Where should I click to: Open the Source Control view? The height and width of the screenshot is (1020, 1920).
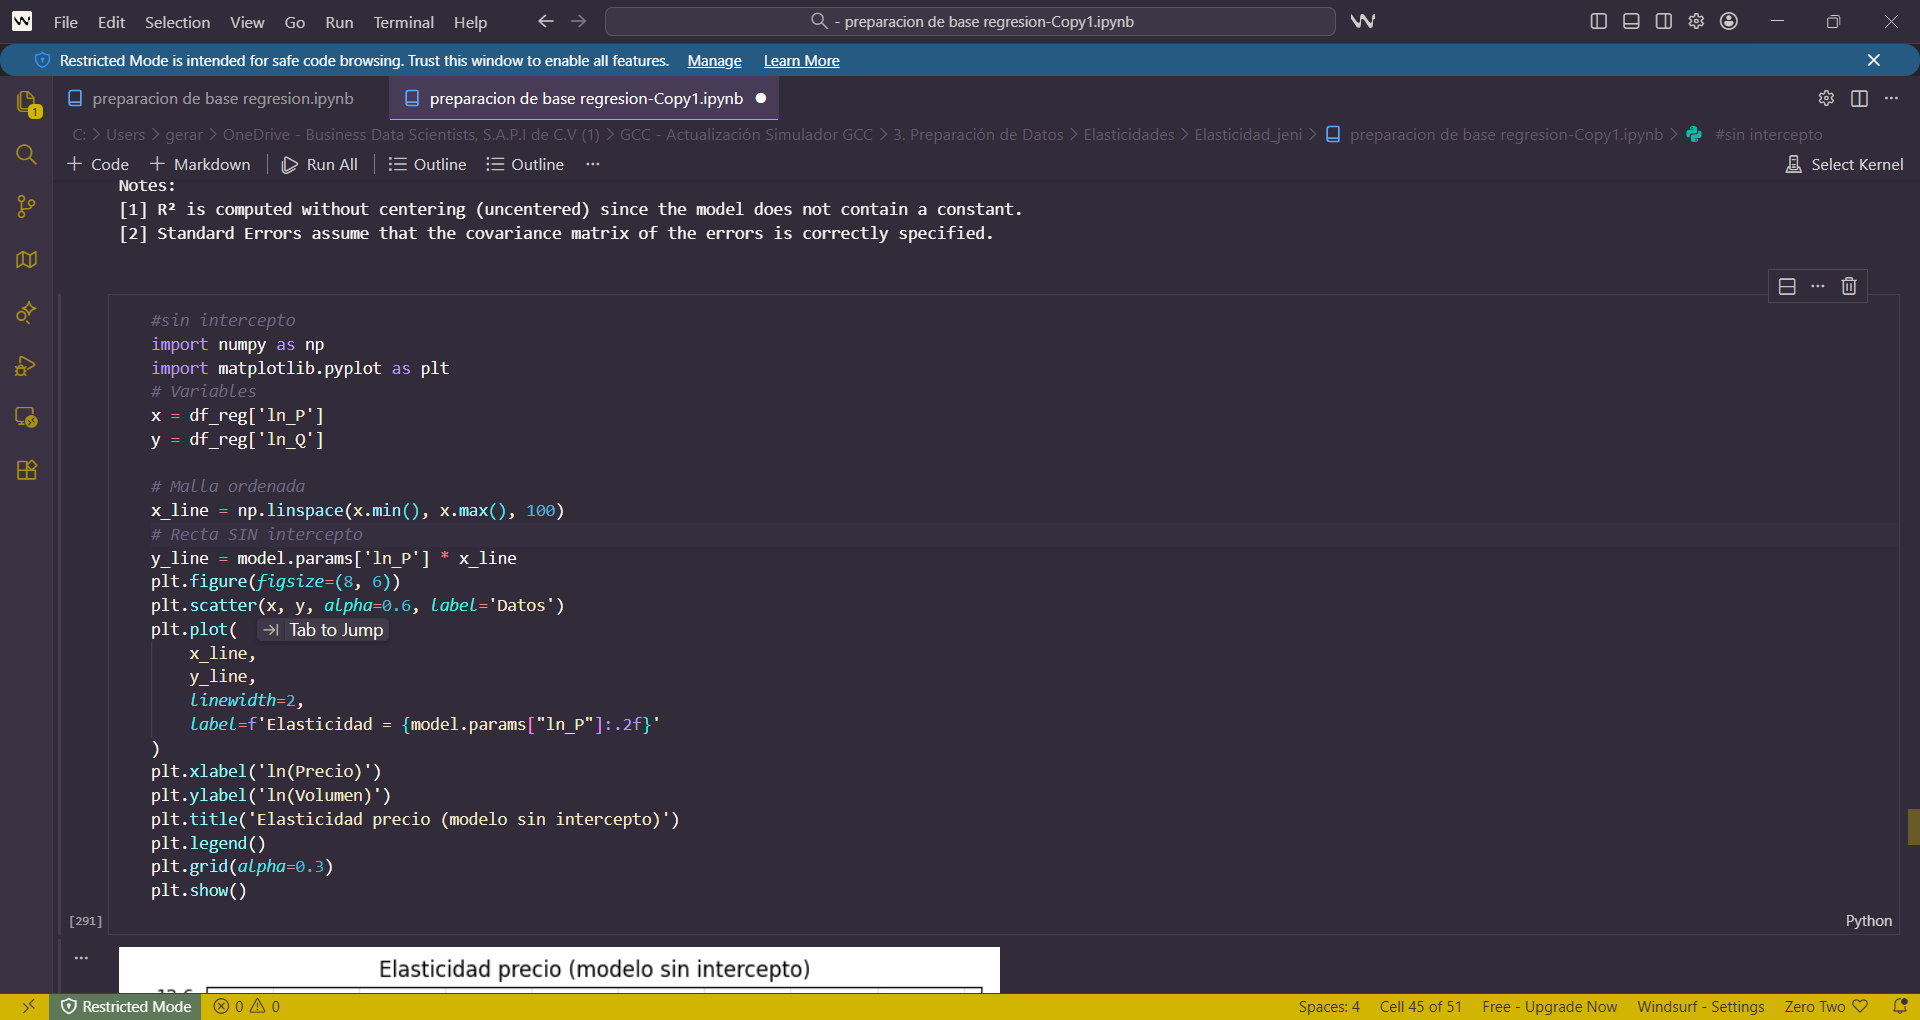(x=27, y=207)
